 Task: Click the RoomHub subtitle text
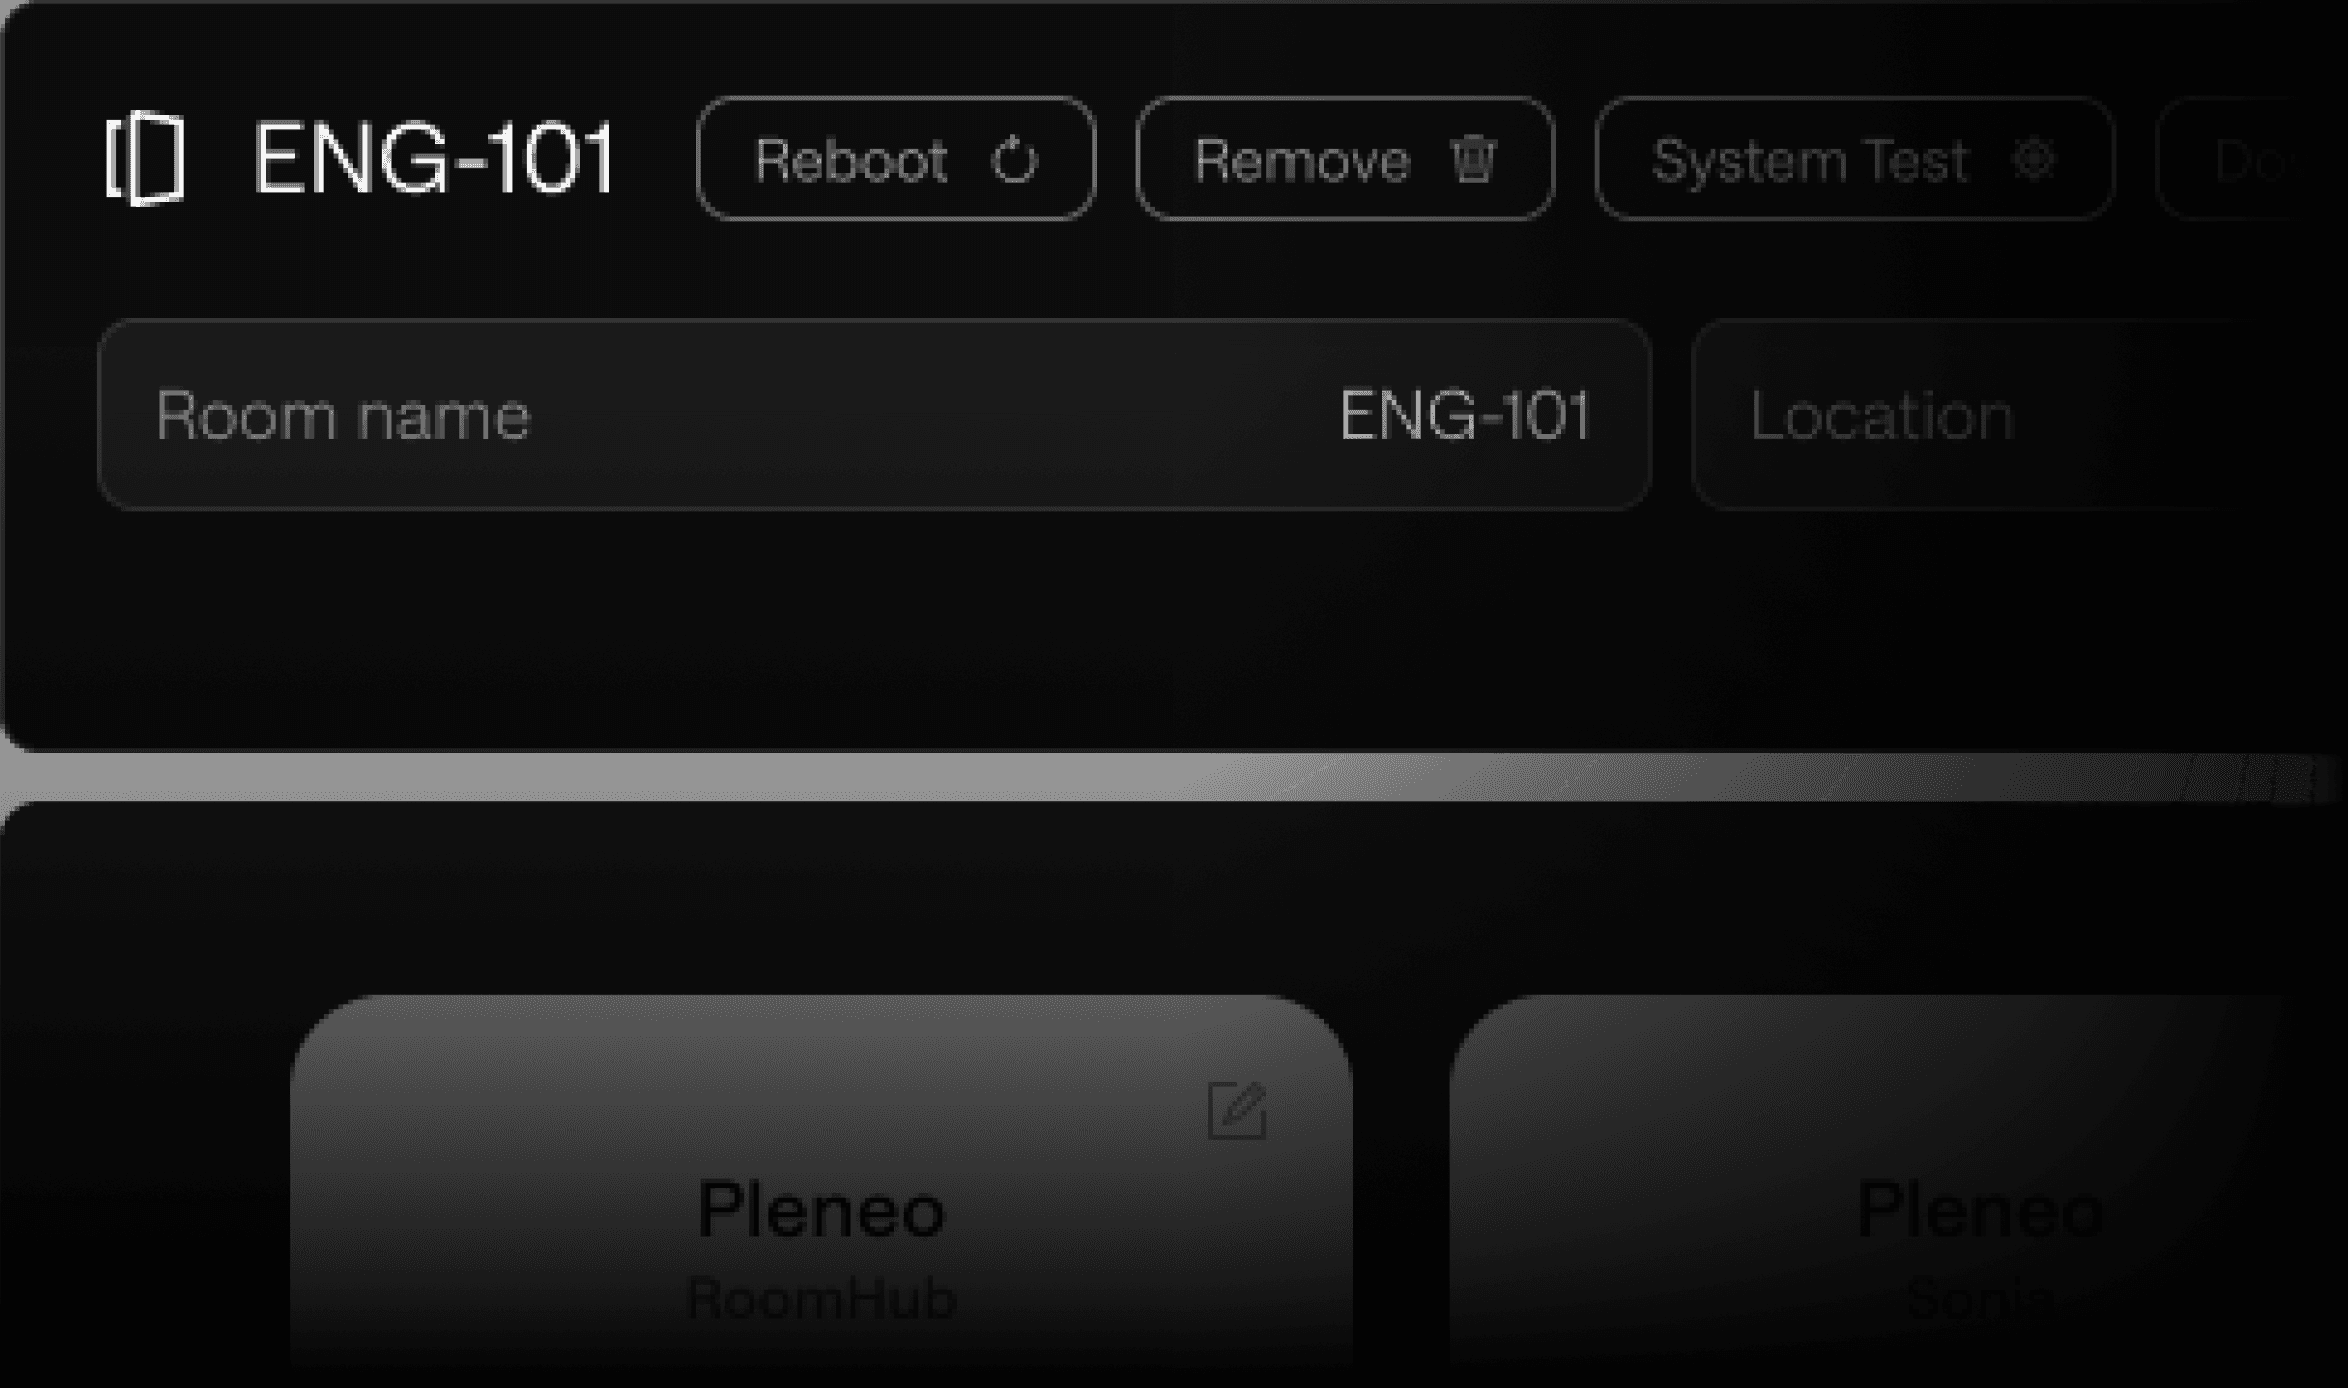click(x=821, y=1298)
